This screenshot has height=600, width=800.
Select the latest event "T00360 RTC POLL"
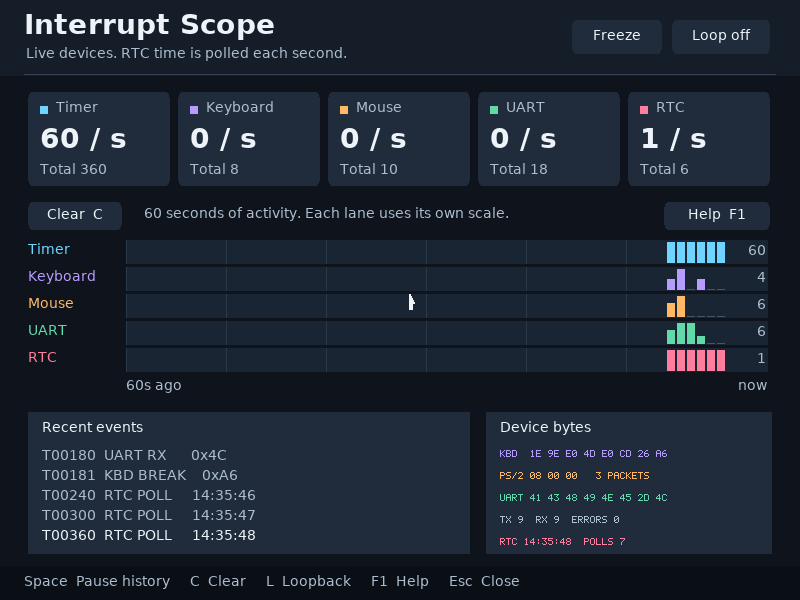point(149,535)
